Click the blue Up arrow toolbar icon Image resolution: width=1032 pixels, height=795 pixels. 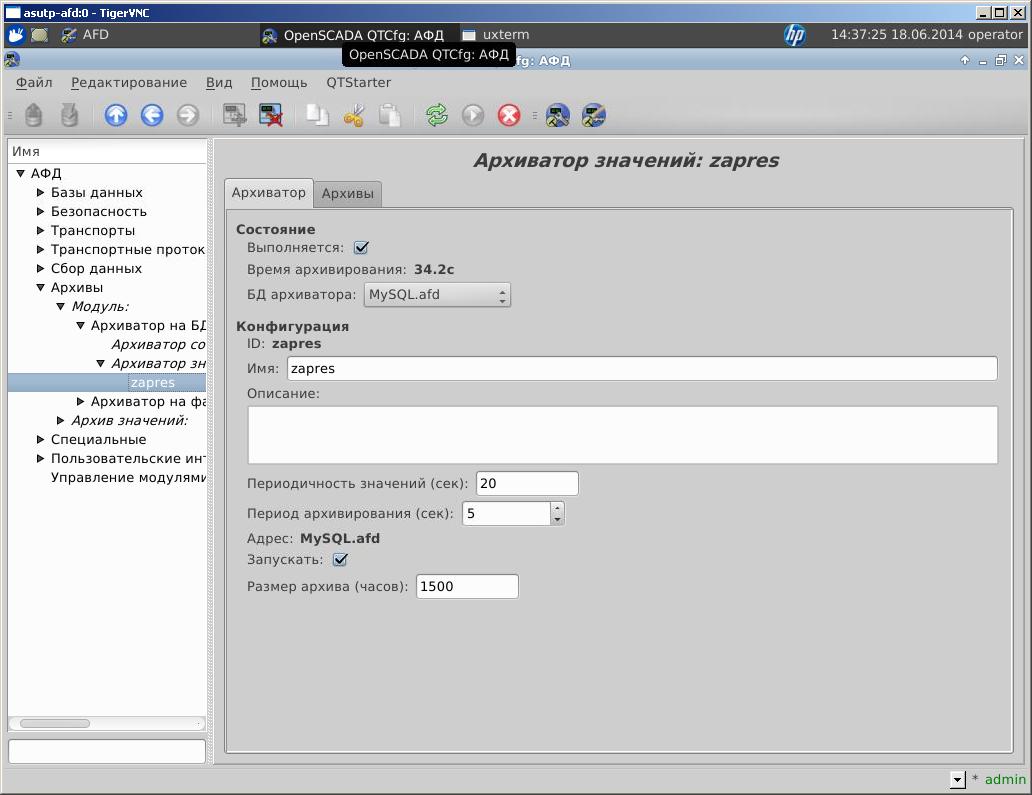point(116,116)
